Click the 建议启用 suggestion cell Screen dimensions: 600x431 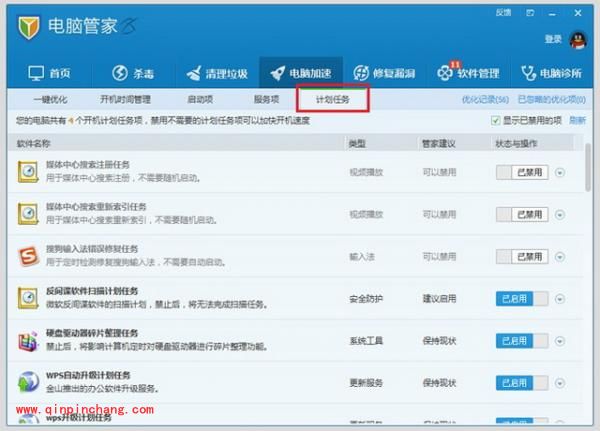tap(439, 299)
